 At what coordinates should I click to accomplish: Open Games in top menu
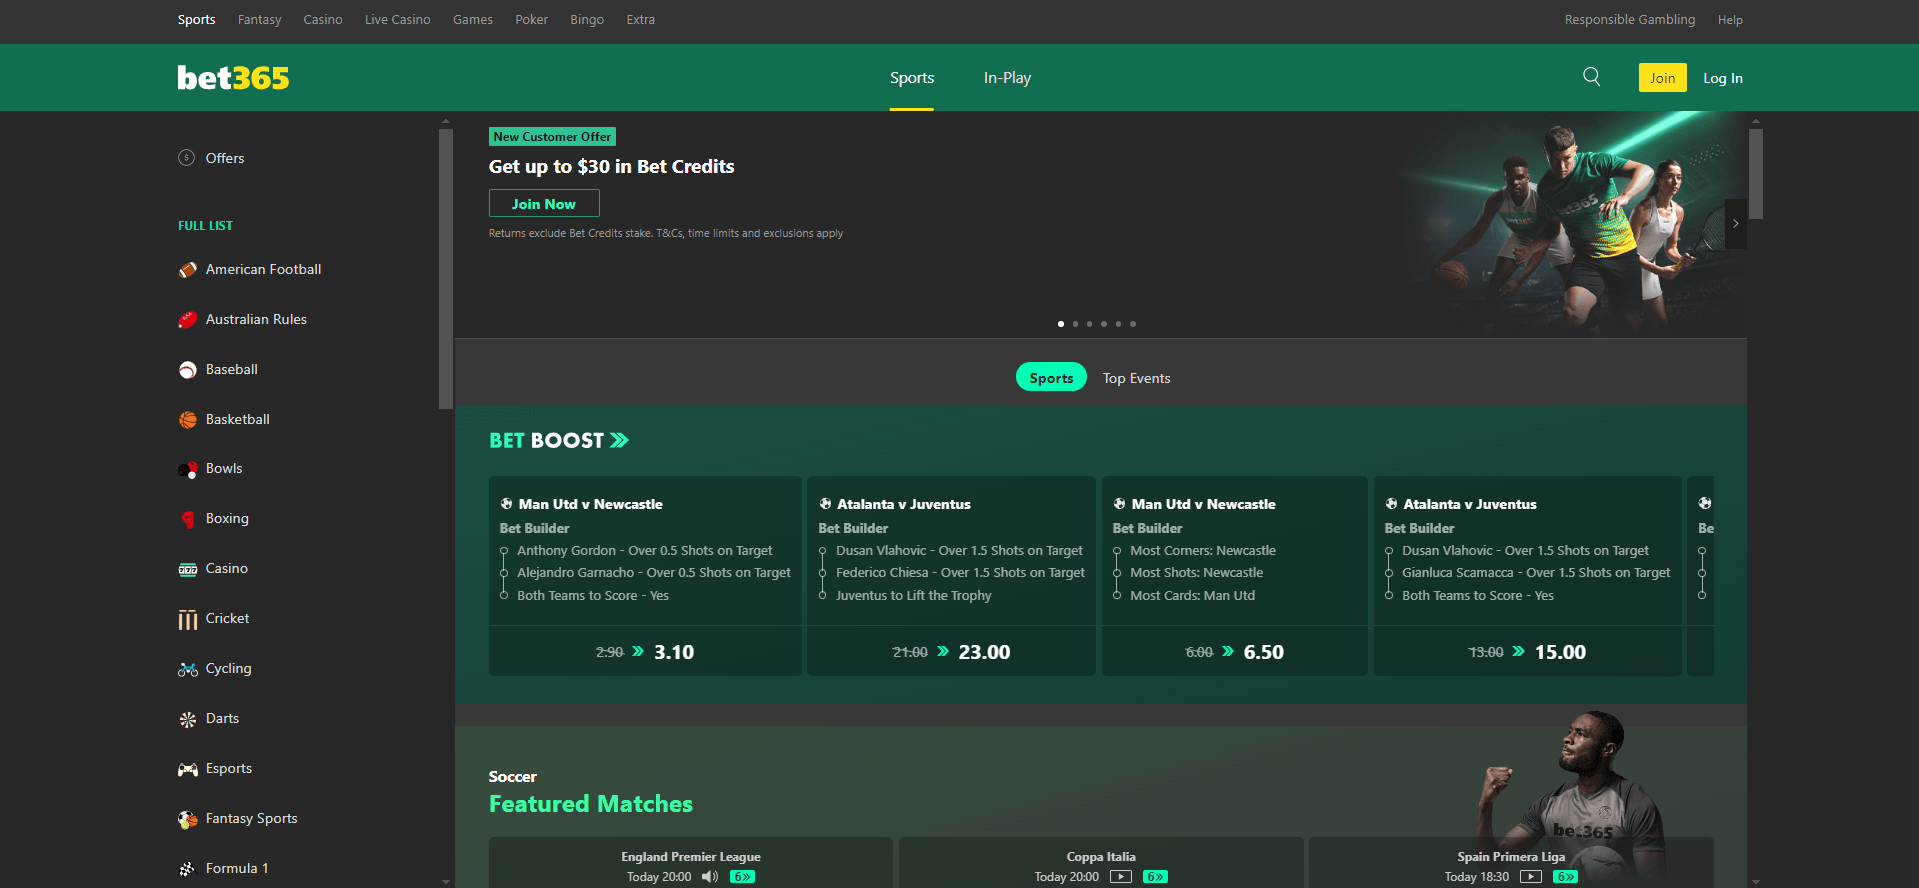(473, 20)
